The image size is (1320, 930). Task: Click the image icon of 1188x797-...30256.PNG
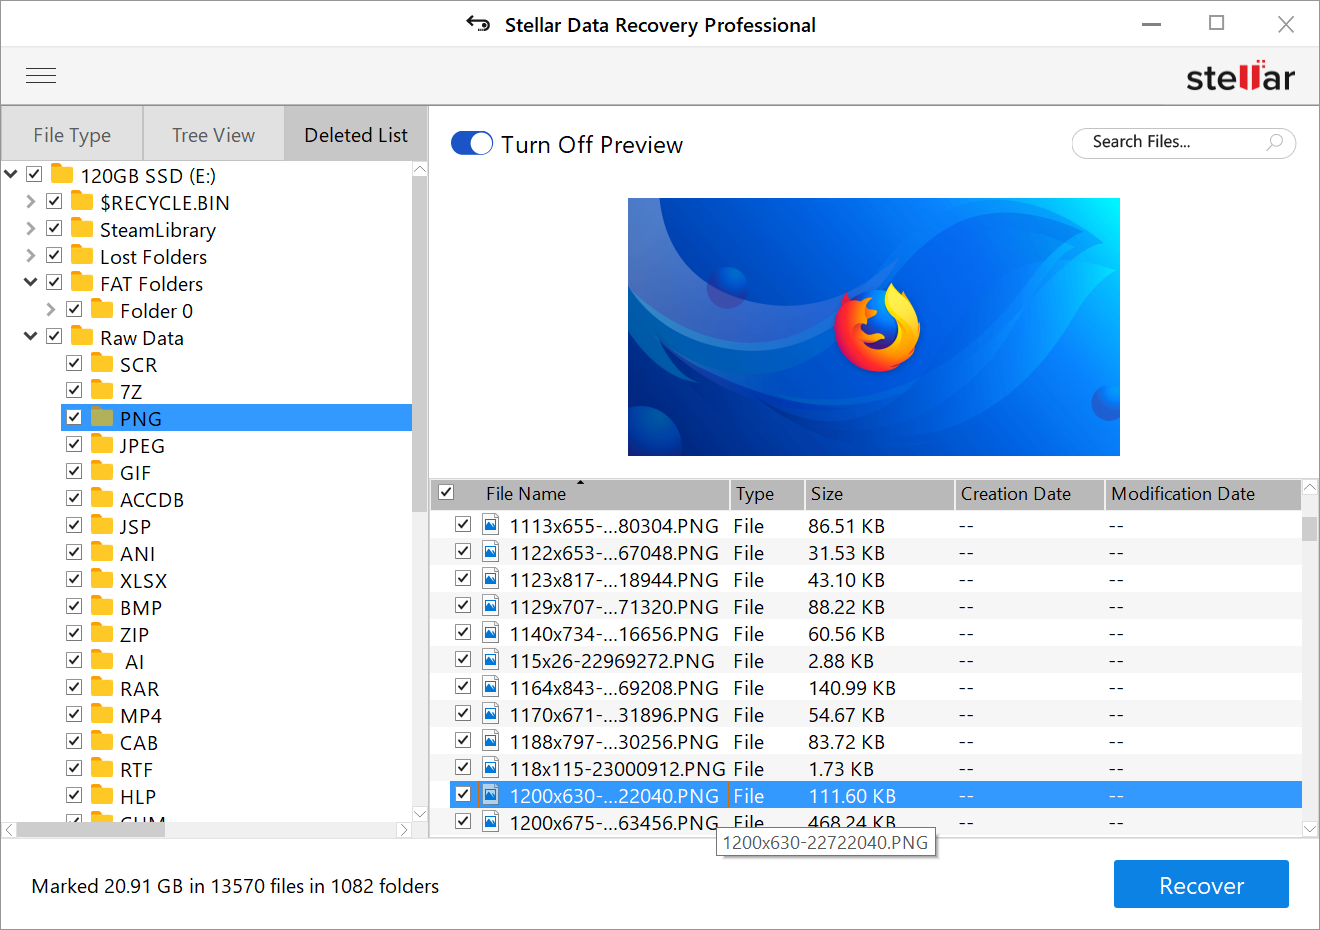click(x=491, y=741)
